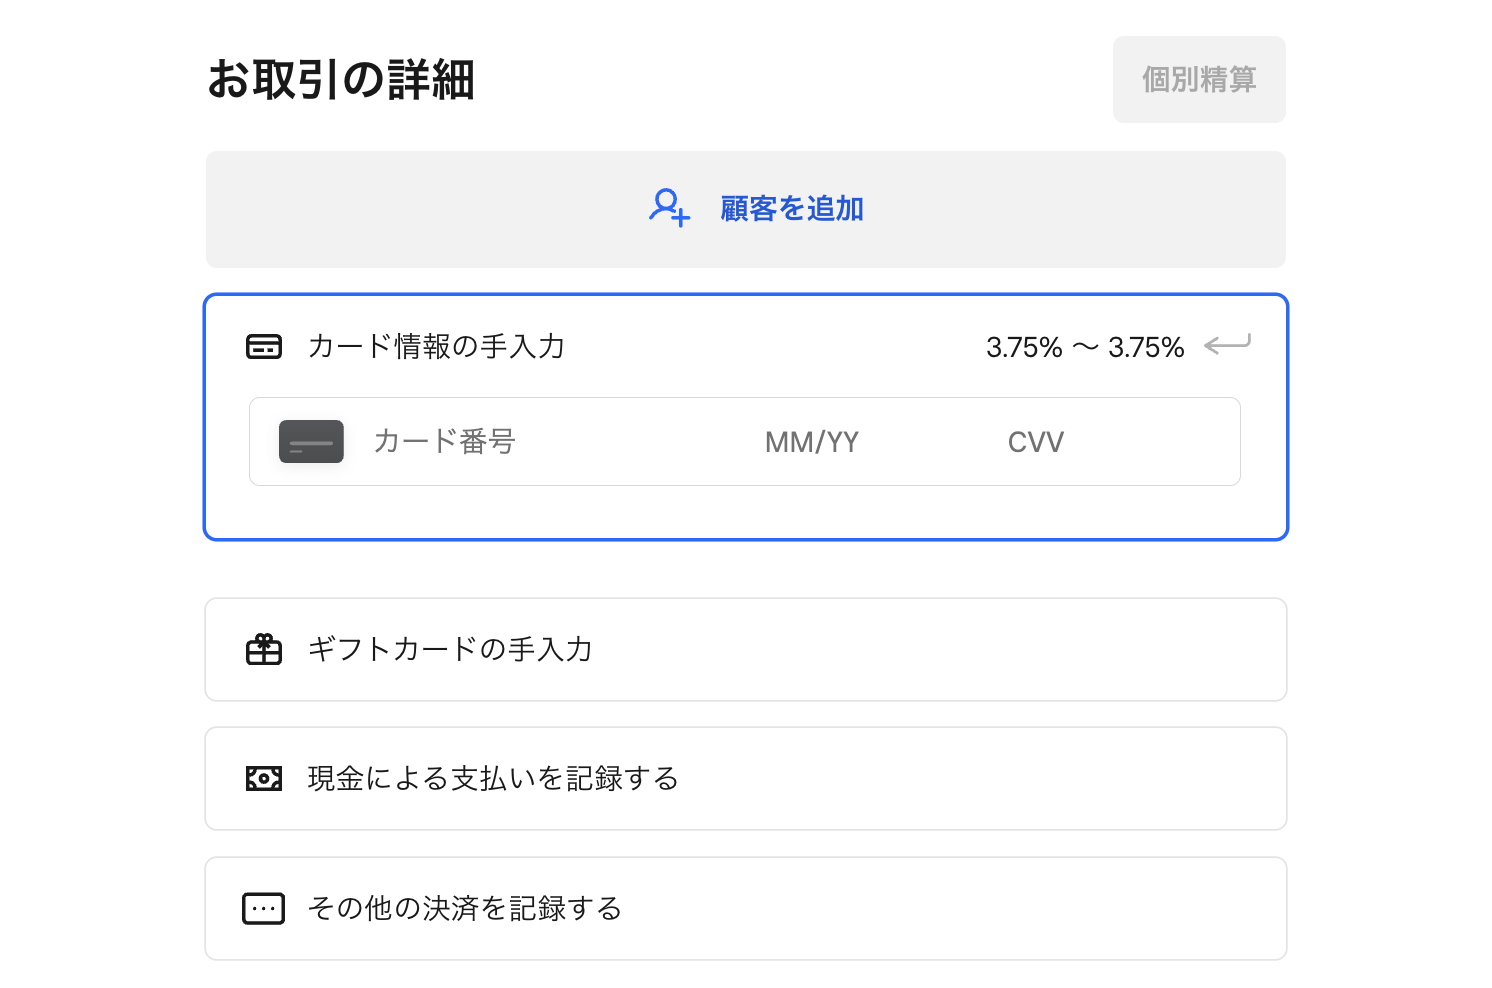Open the 個別精算 split payment screen
The height and width of the screenshot is (988, 1492).
(x=1199, y=79)
